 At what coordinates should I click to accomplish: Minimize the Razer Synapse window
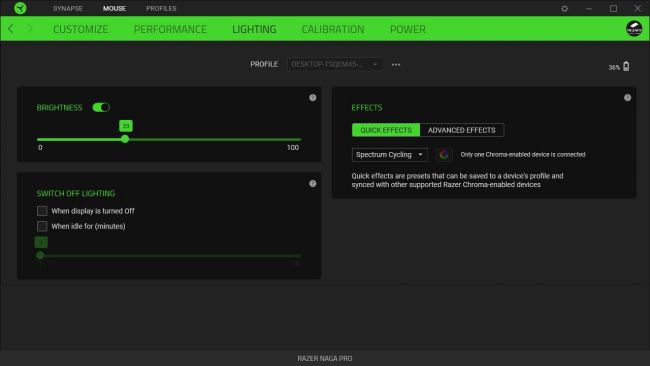click(589, 8)
